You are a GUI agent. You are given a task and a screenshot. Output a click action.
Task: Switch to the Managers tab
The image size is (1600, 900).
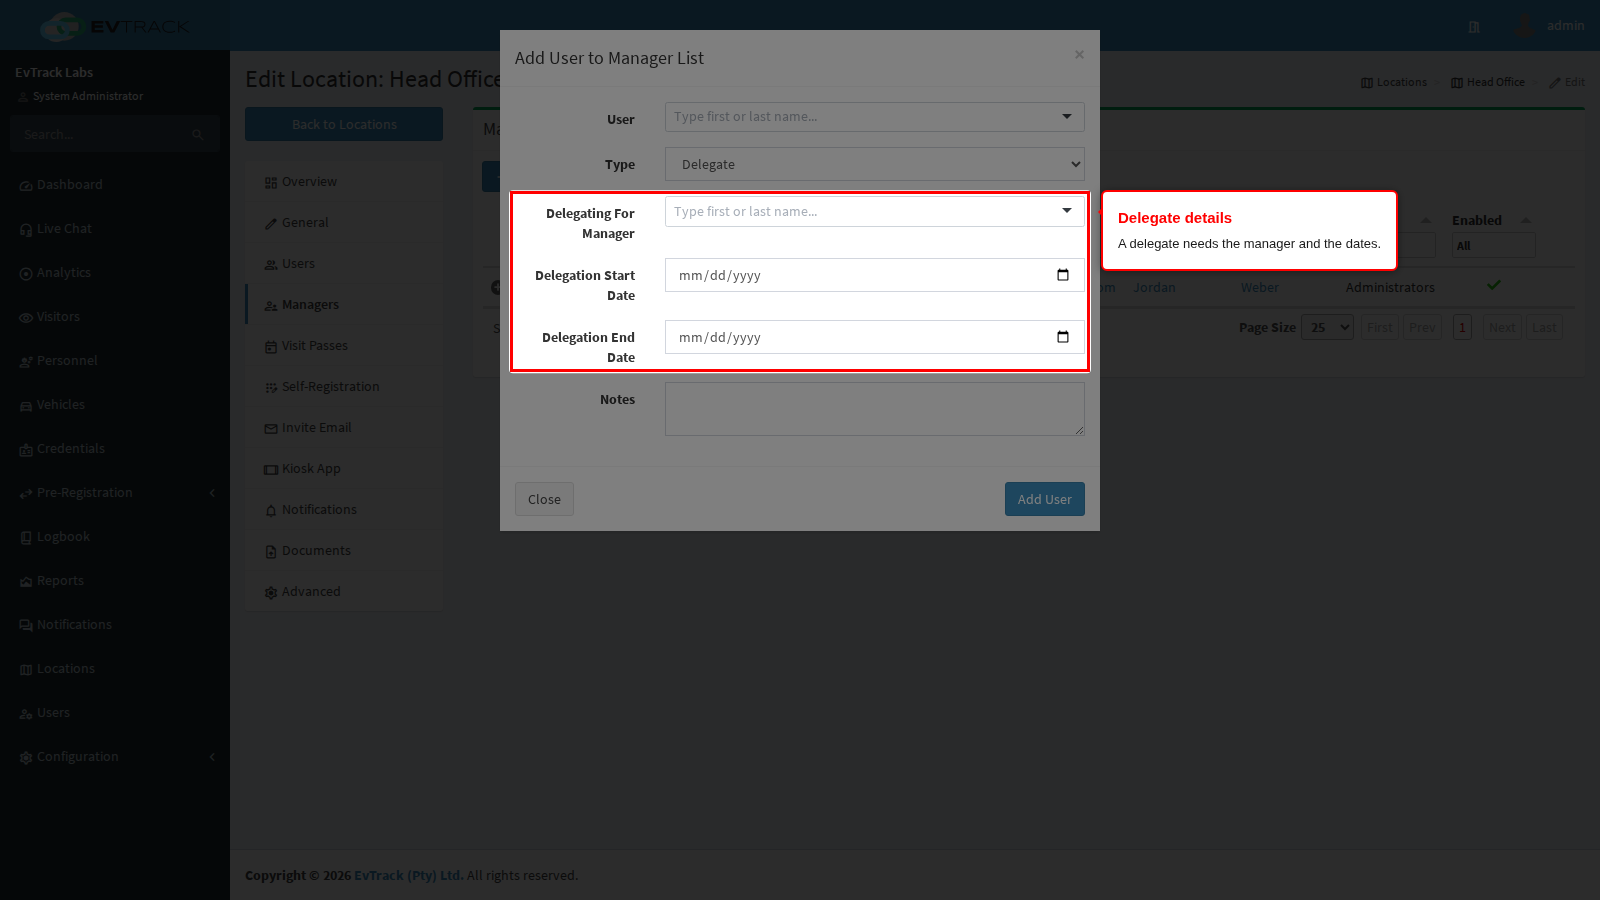pyautogui.click(x=310, y=305)
